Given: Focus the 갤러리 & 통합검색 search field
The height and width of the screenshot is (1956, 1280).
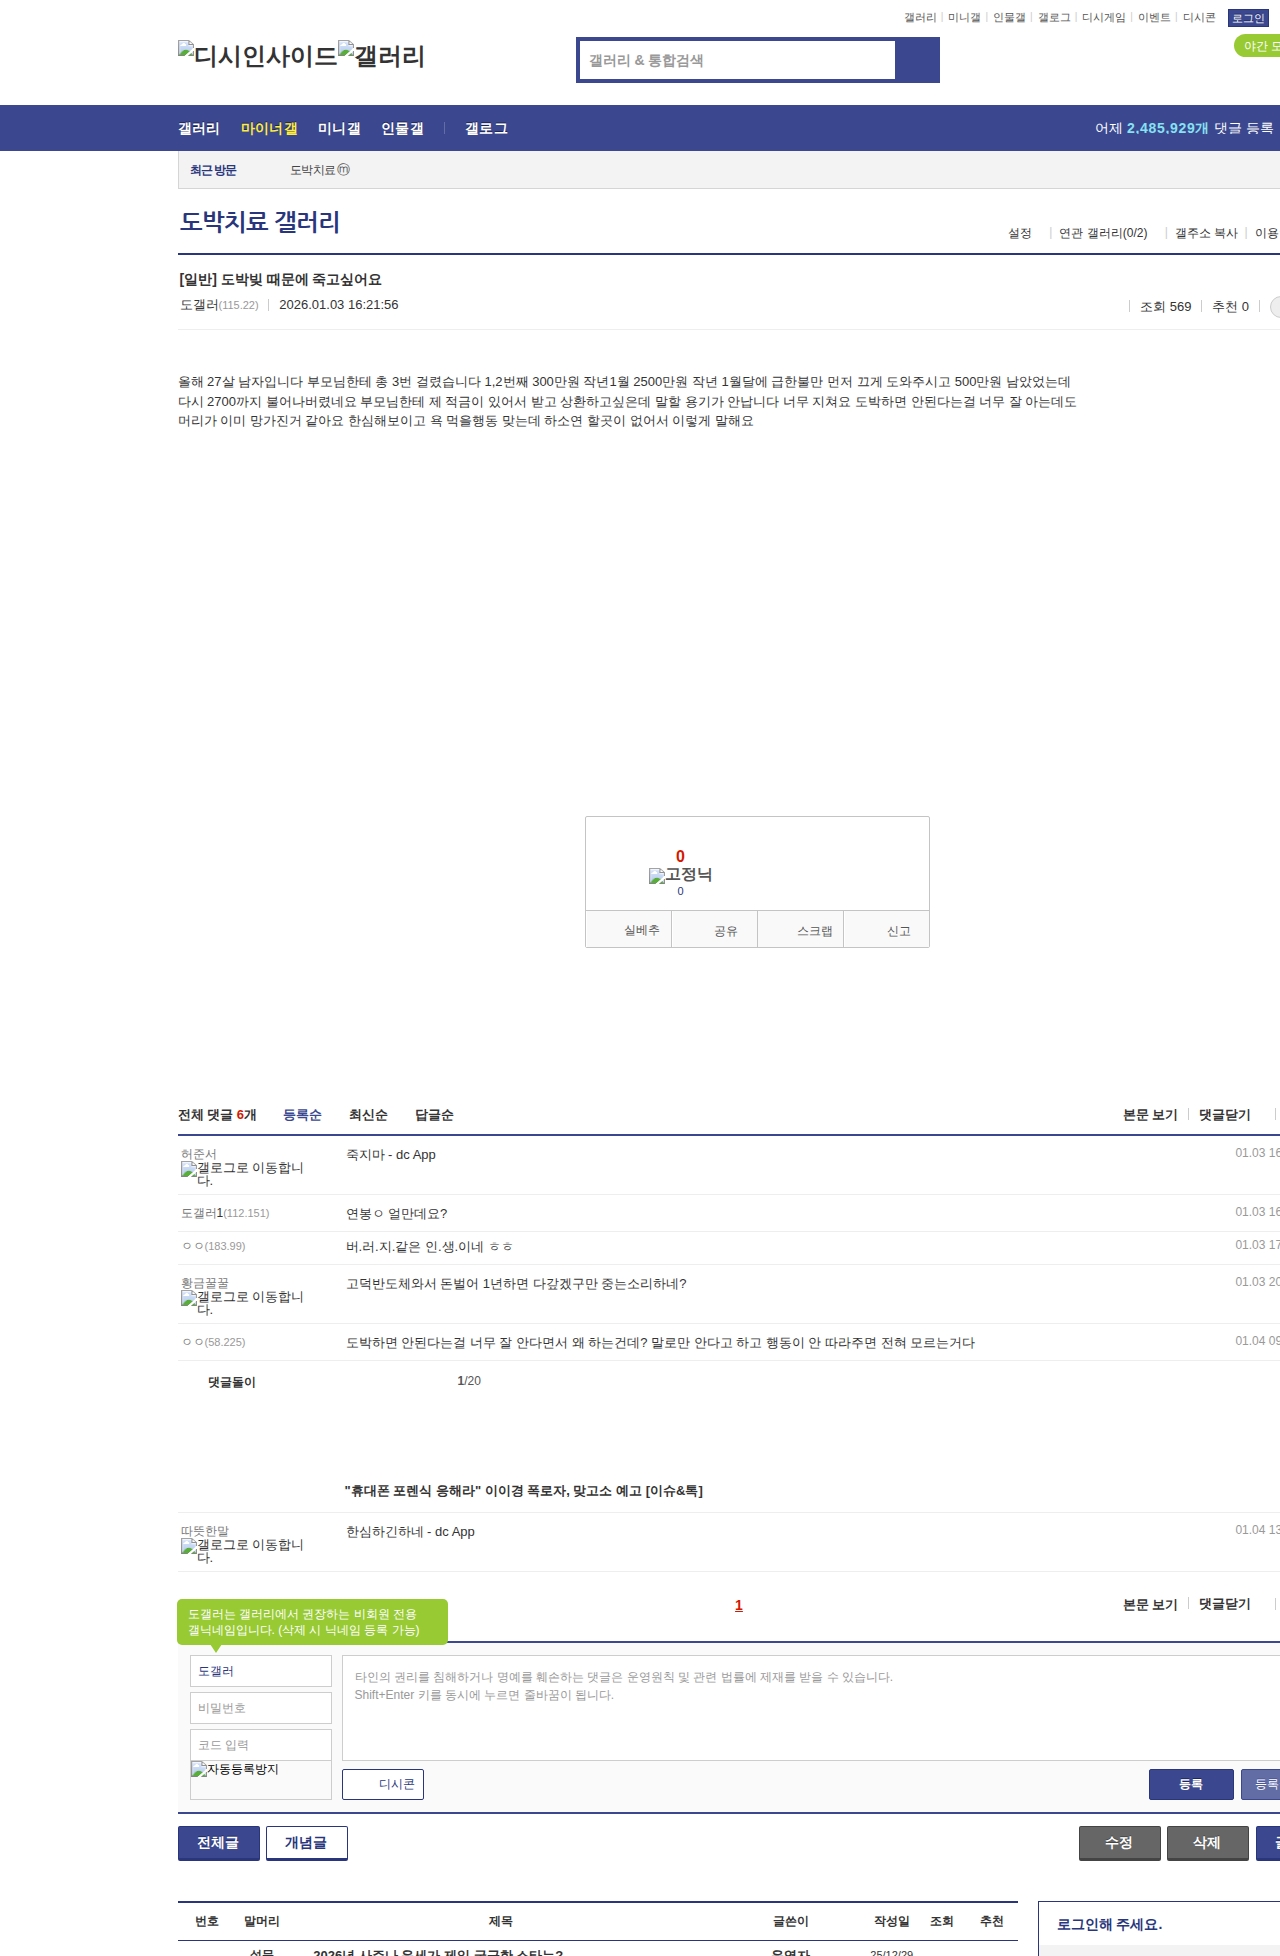Looking at the screenshot, I should (738, 60).
